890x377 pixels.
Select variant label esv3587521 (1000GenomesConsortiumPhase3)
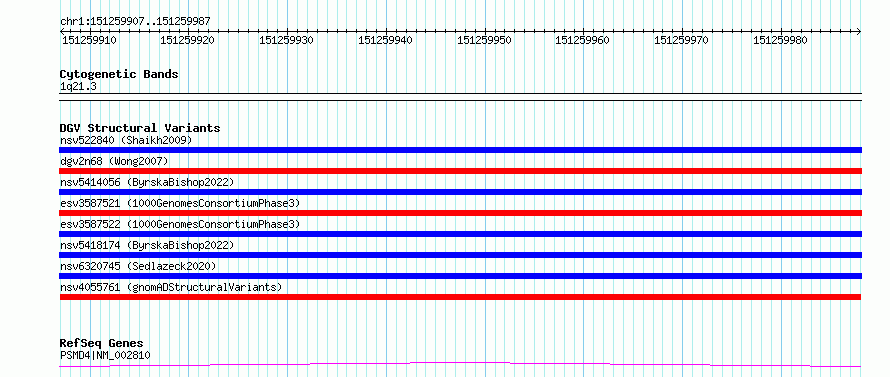180,203
